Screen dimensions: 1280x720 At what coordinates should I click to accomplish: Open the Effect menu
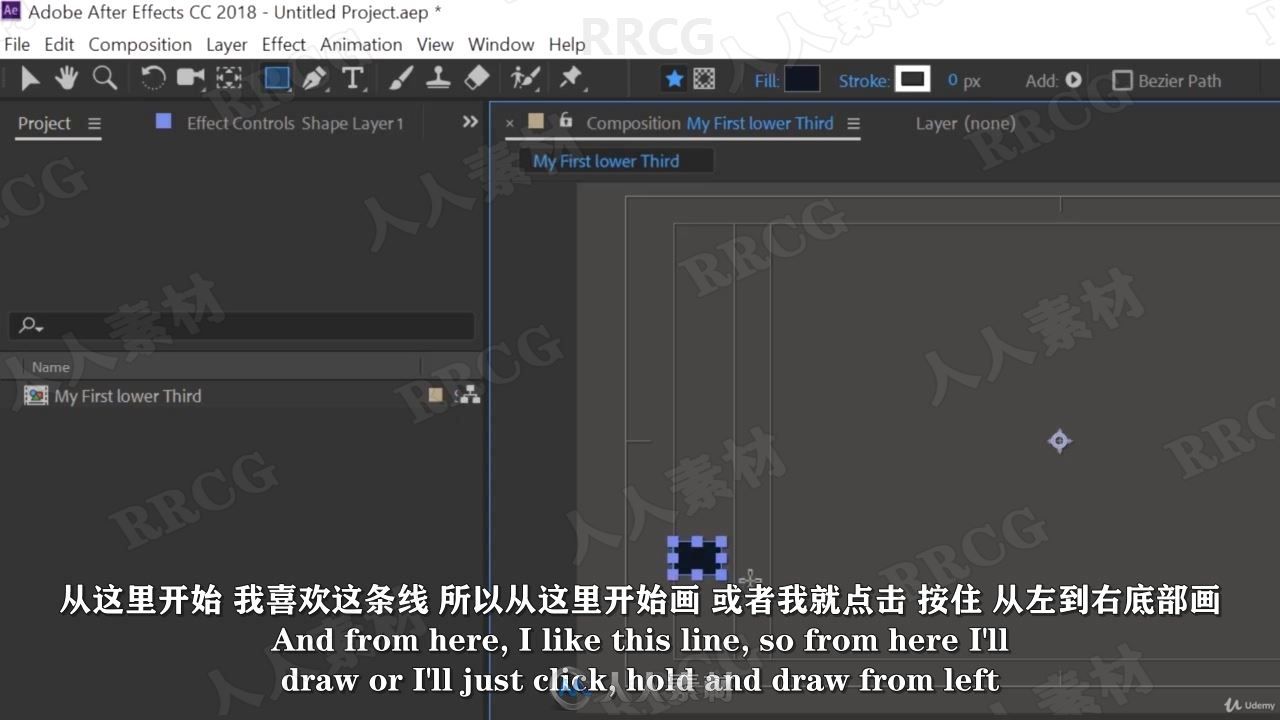point(284,44)
